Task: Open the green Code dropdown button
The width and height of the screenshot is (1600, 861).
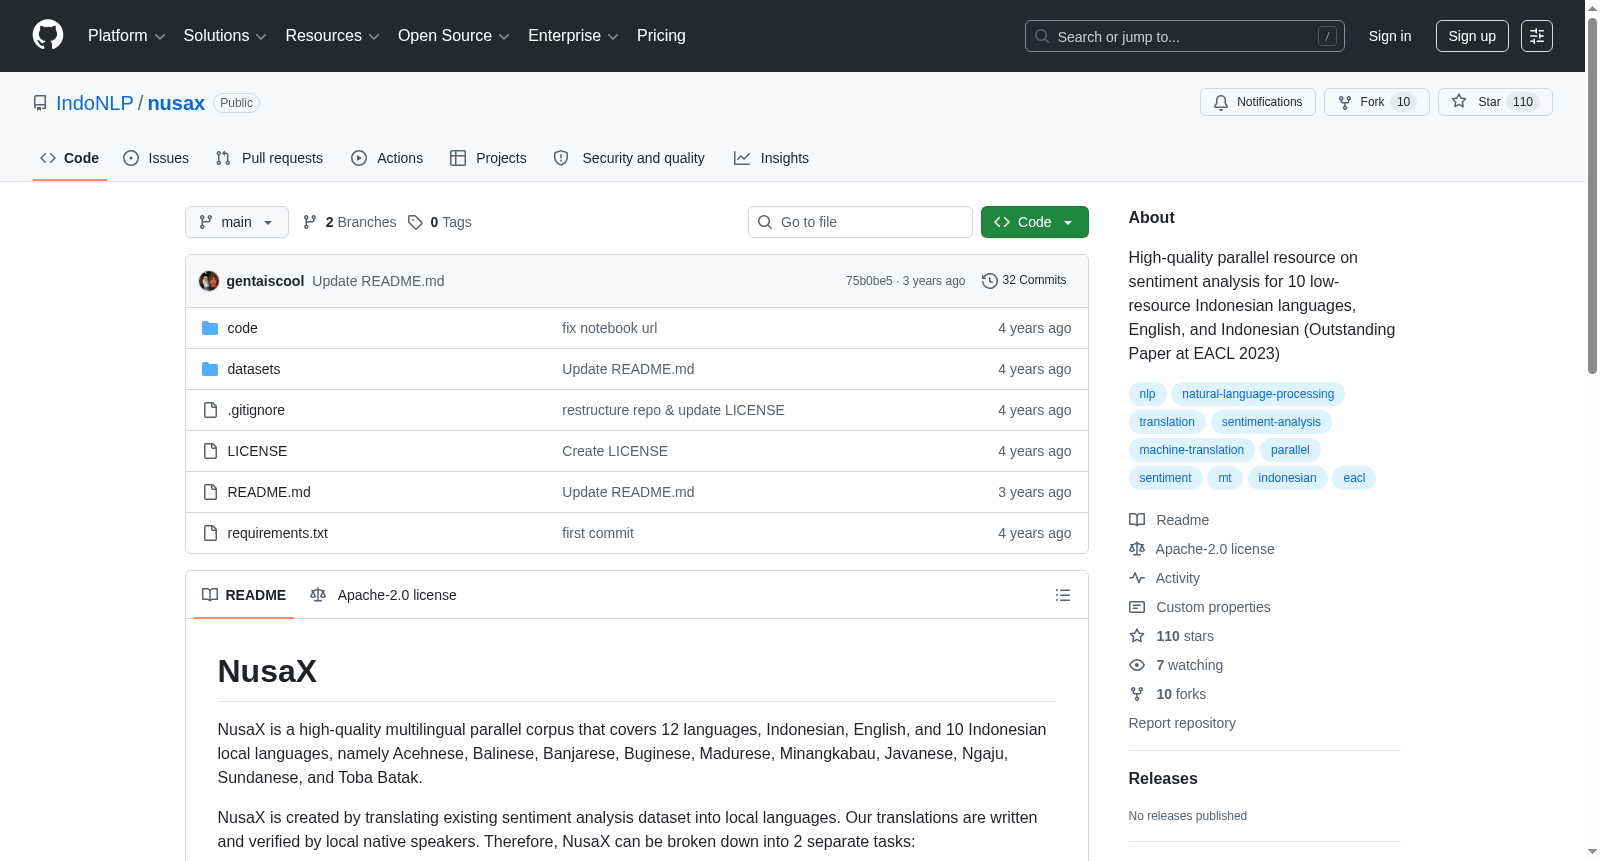Action: (1035, 222)
